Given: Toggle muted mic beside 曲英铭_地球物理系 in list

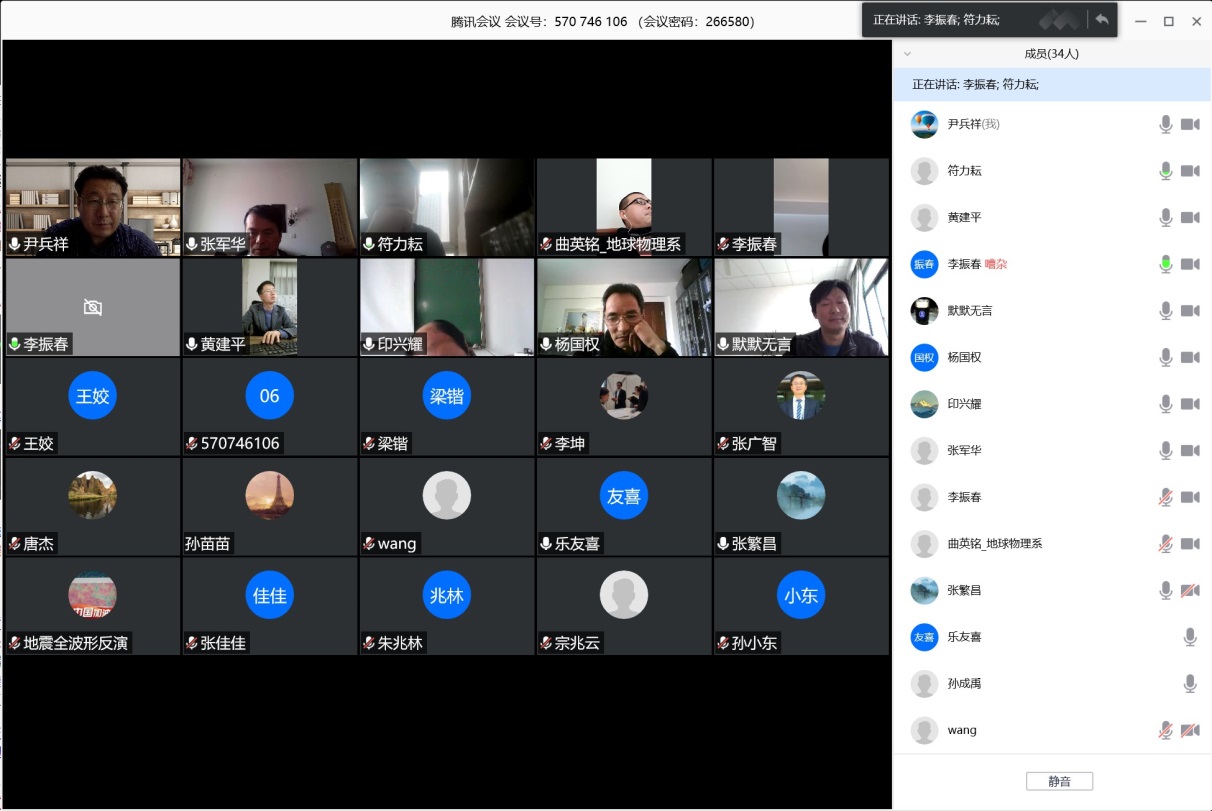Looking at the screenshot, I should click(x=1165, y=544).
